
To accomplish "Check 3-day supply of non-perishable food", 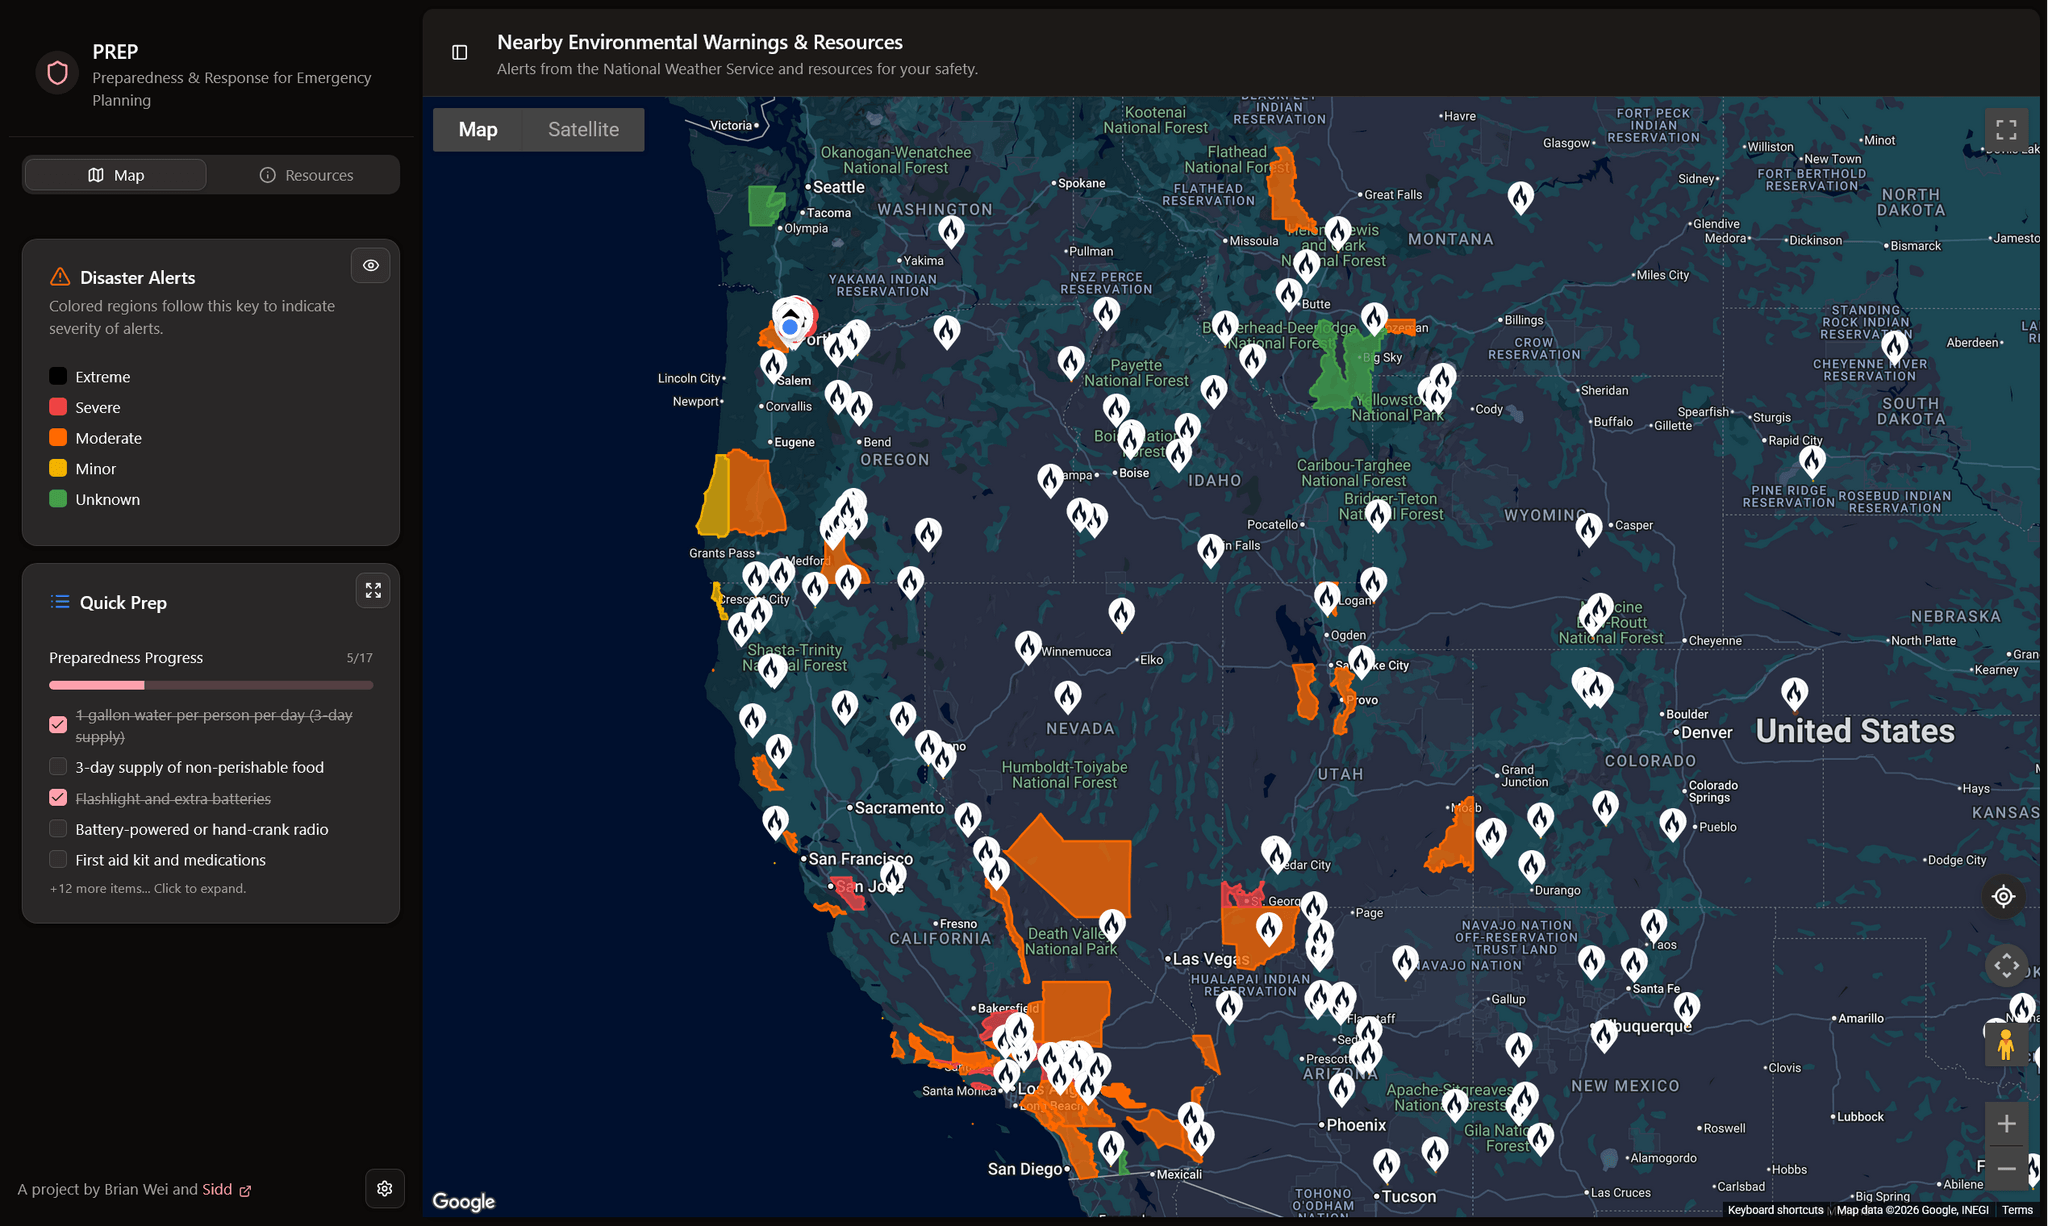I will tap(58, 767).
